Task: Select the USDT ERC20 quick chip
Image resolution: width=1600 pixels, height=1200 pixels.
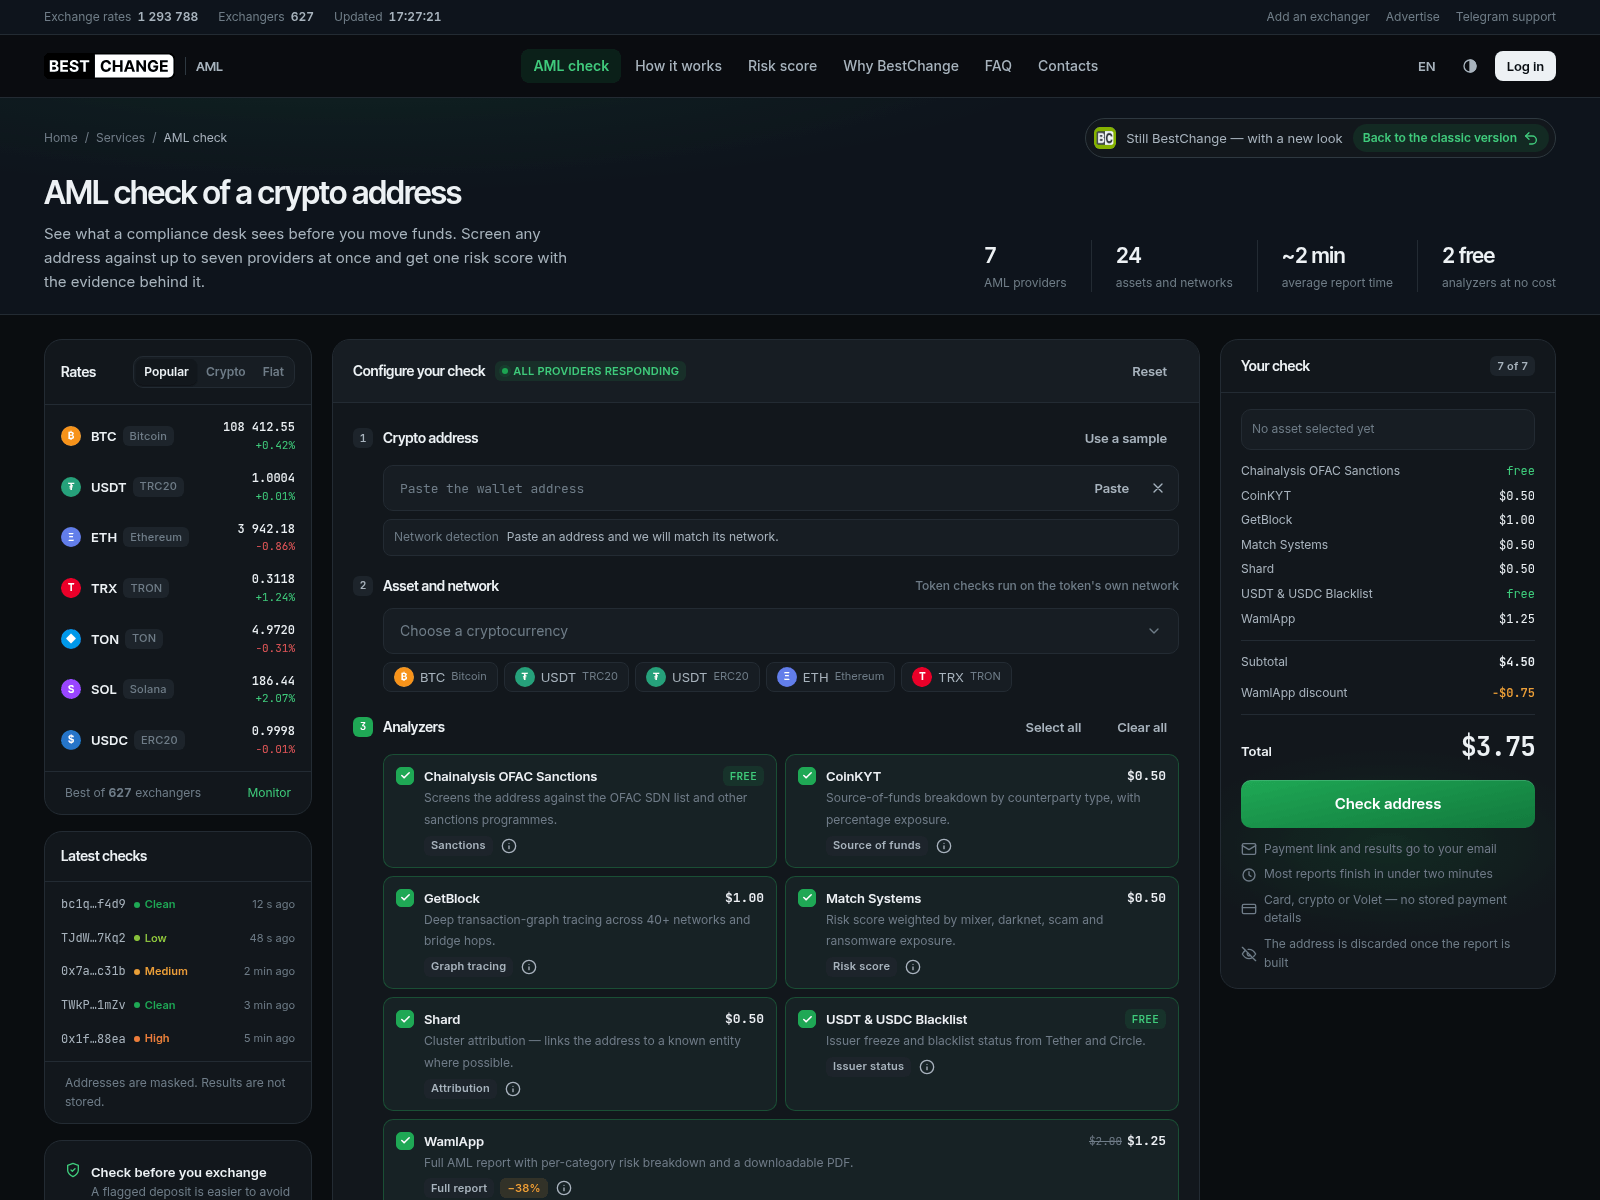Action: point(698,677)
